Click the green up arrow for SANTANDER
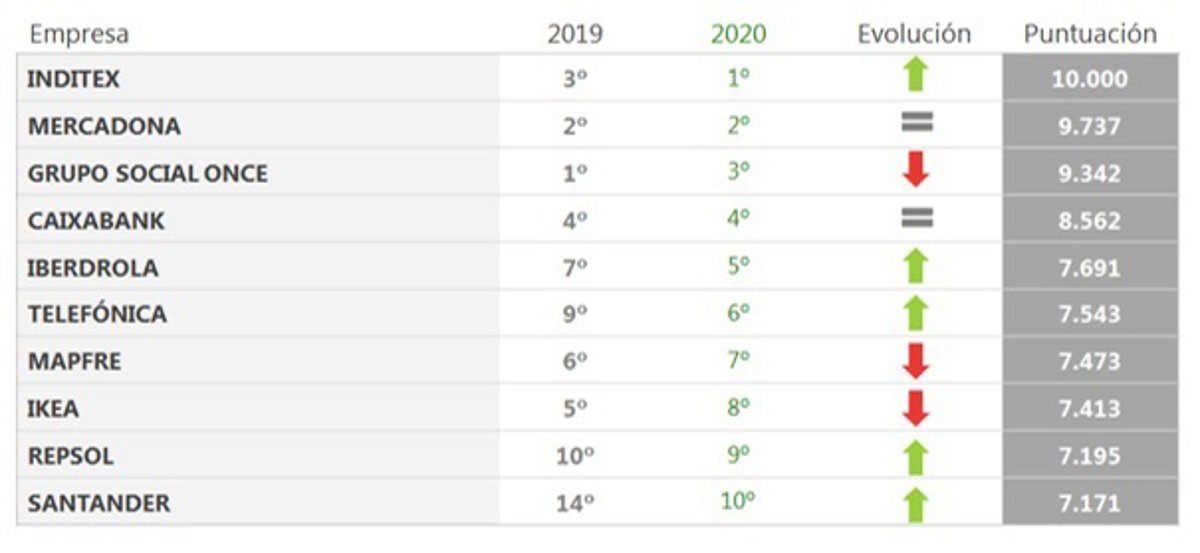Viewport: 1200px width, 553px height. pos(916,503)
